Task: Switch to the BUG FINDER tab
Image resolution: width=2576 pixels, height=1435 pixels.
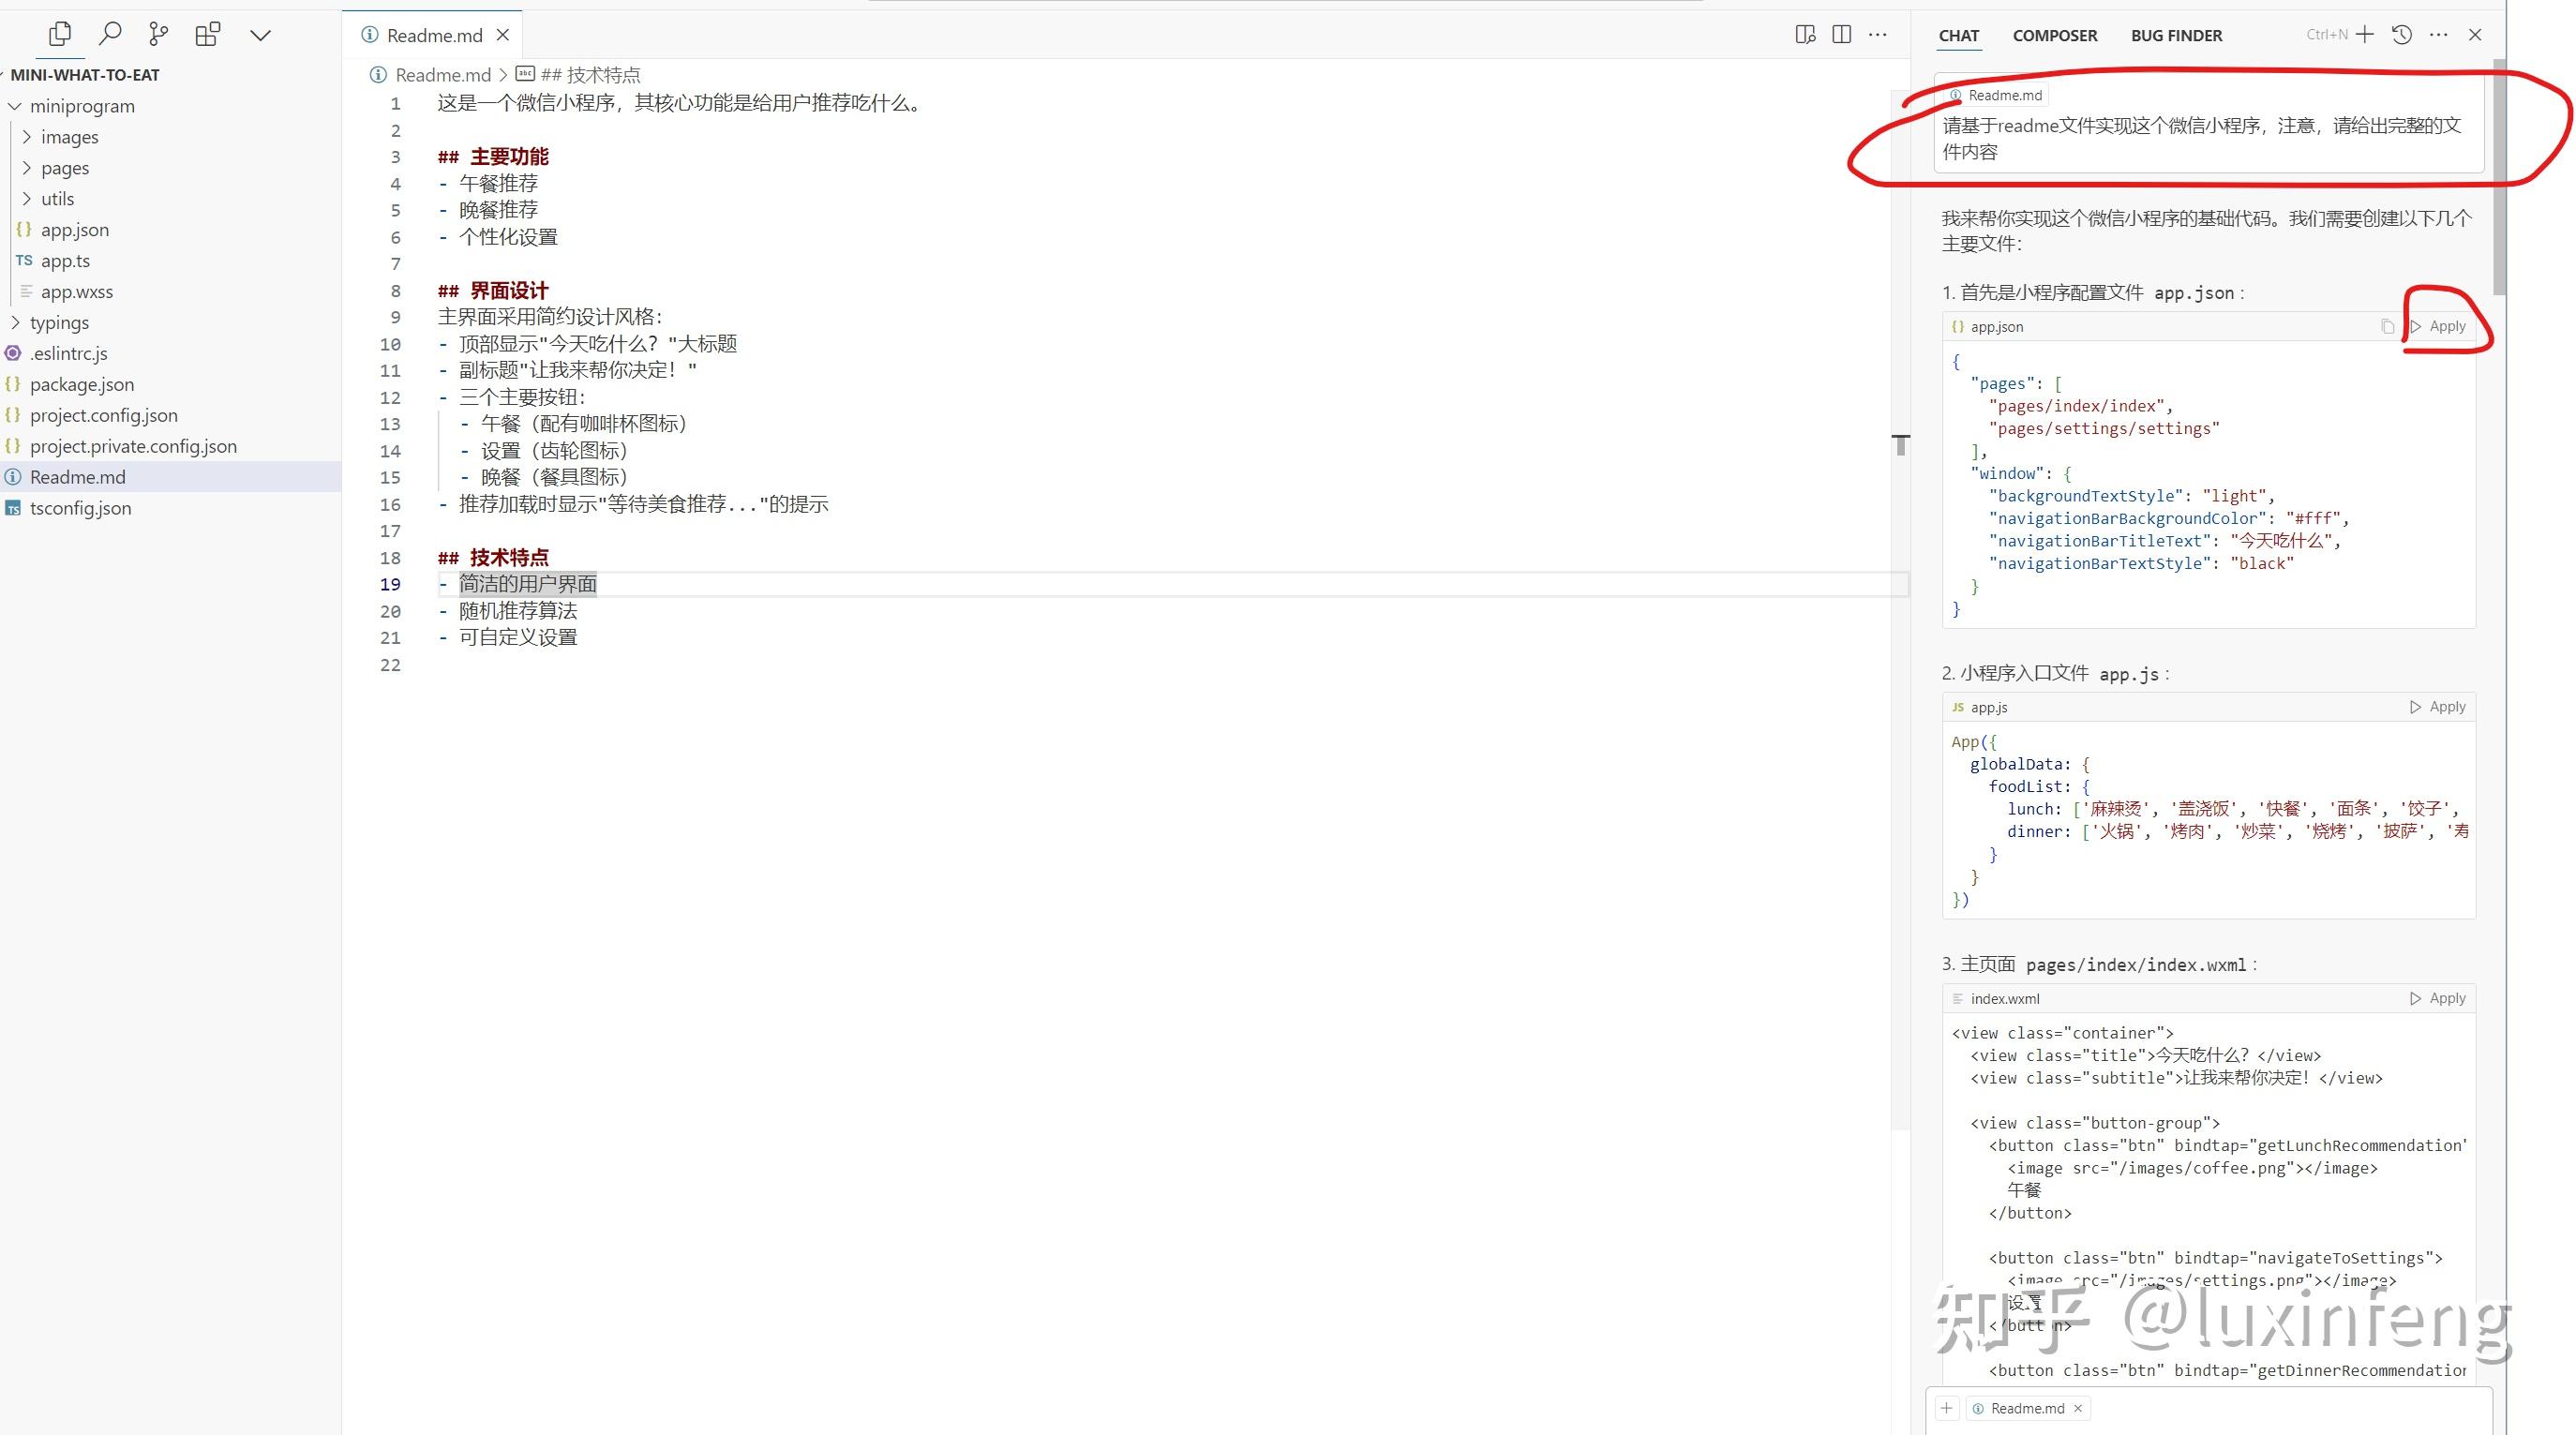Action: [x=2176, y=36]
